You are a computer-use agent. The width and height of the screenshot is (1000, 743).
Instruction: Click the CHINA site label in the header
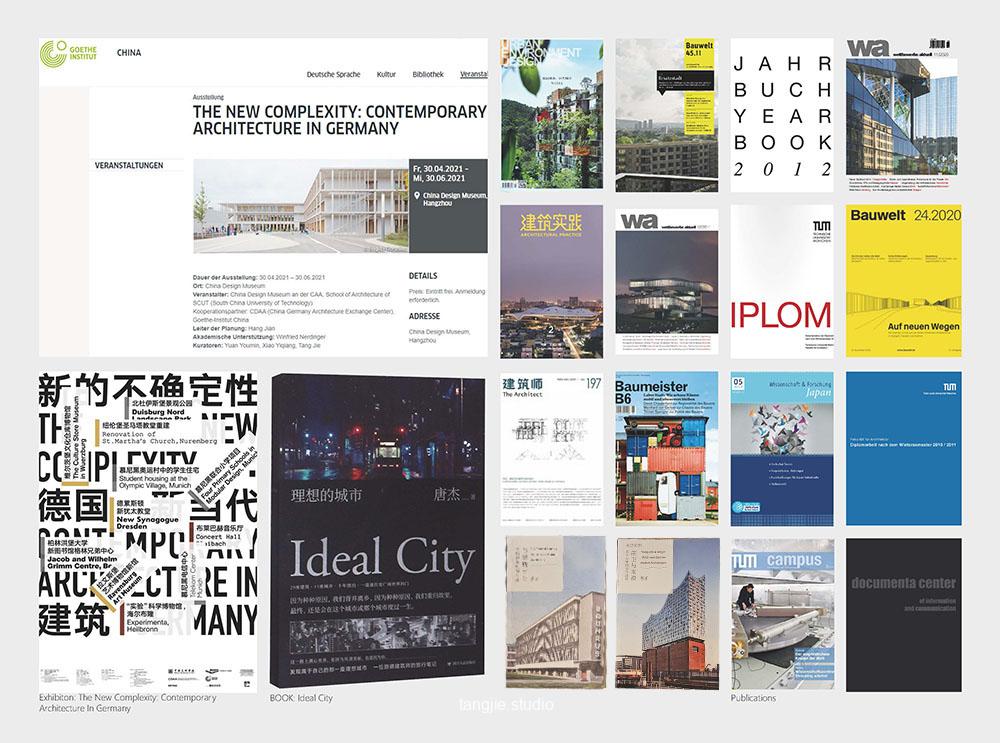pos(129,51)
